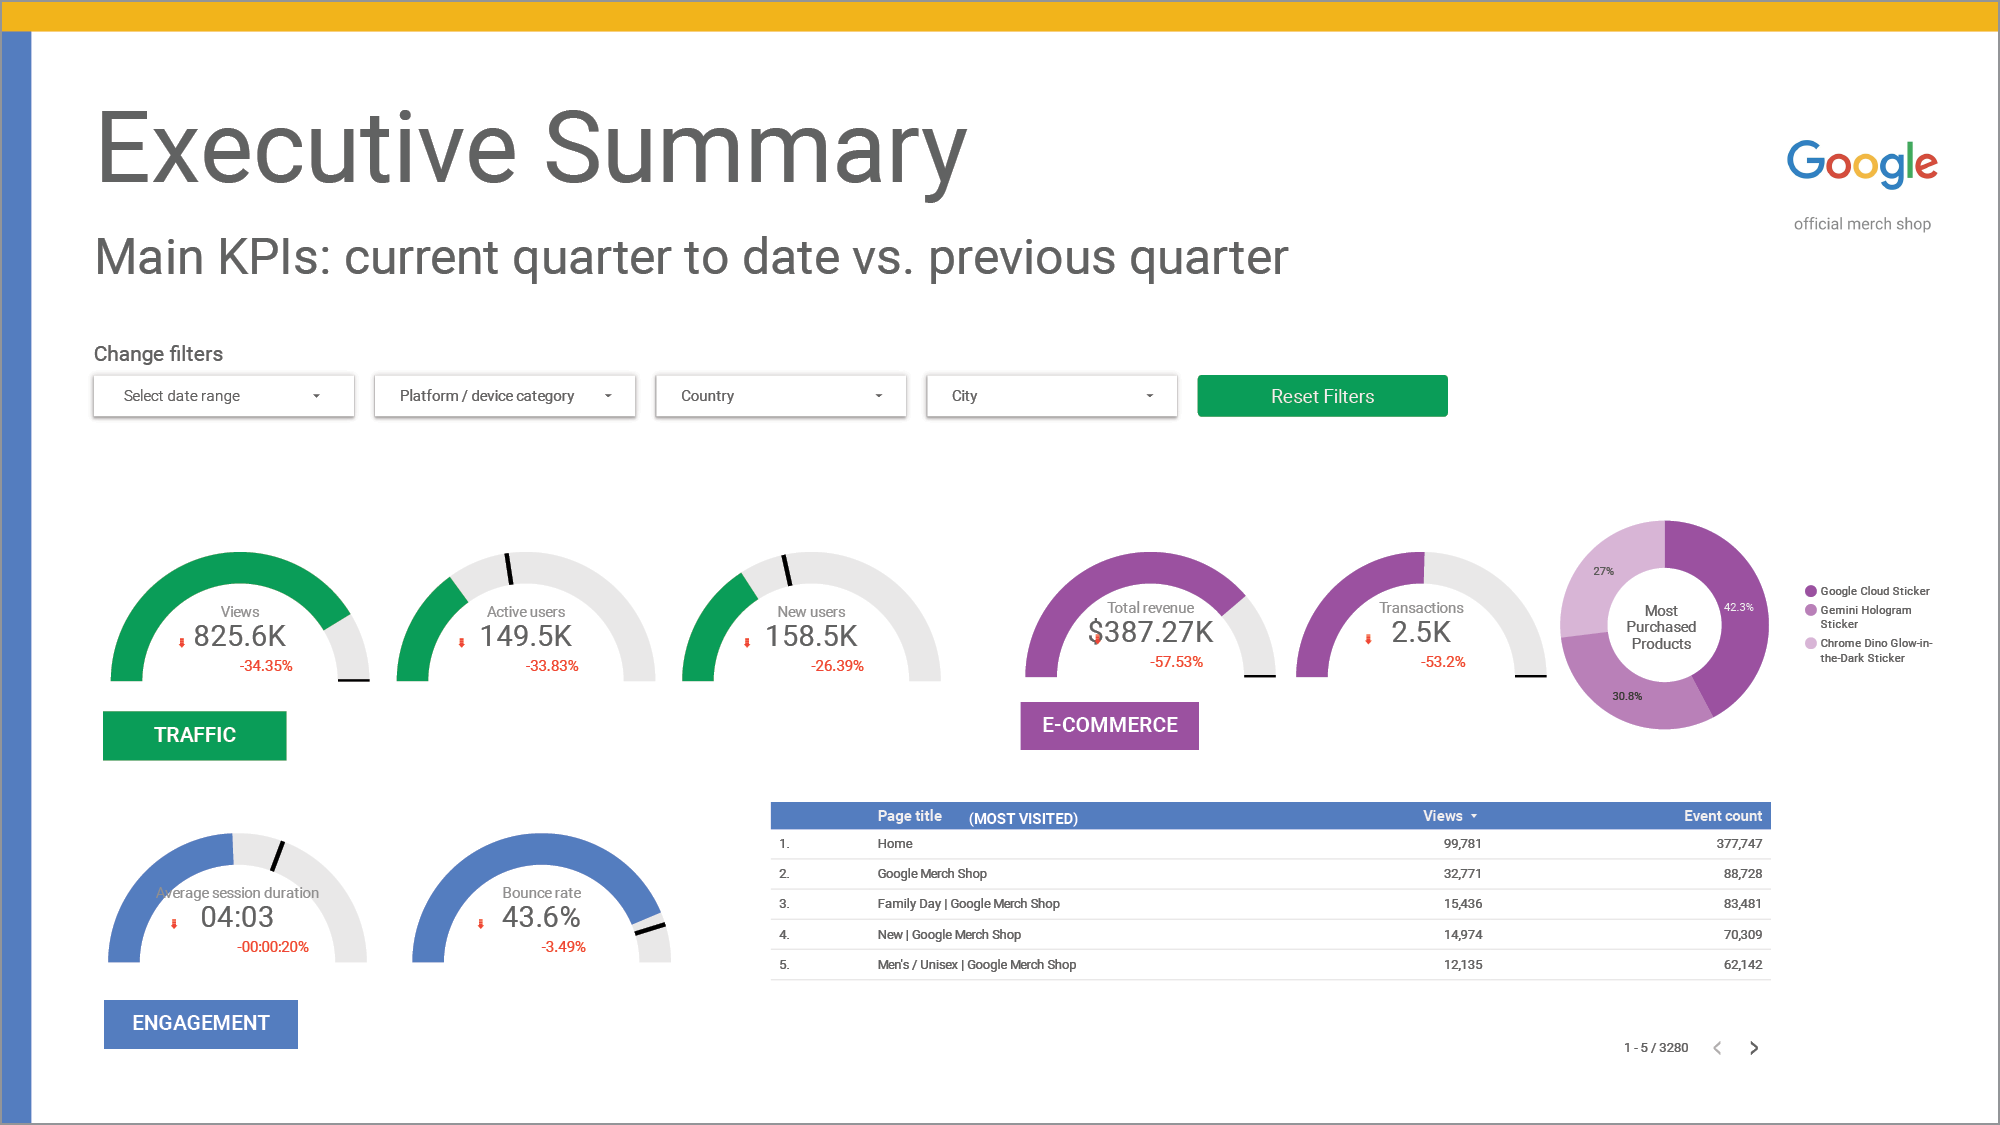The width and height of the screenshot is (2000, 1125).
Task: Open the Country filter dropdown
Action: pyautogui.click(x=780, y=396)
